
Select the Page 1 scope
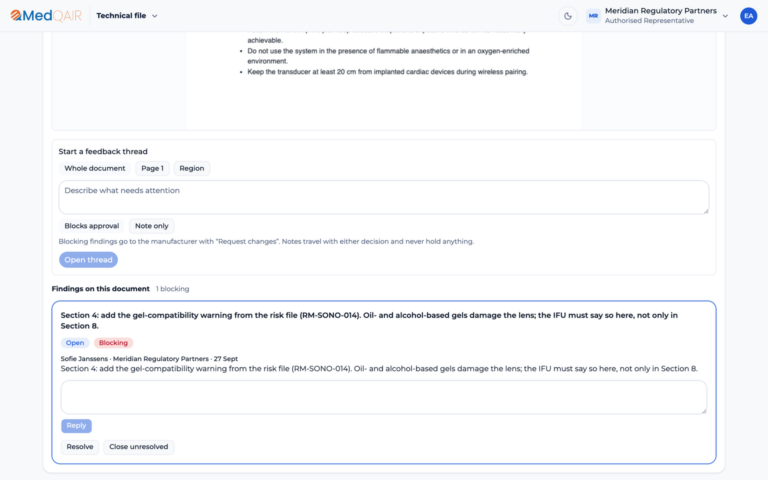coord(152,168)
